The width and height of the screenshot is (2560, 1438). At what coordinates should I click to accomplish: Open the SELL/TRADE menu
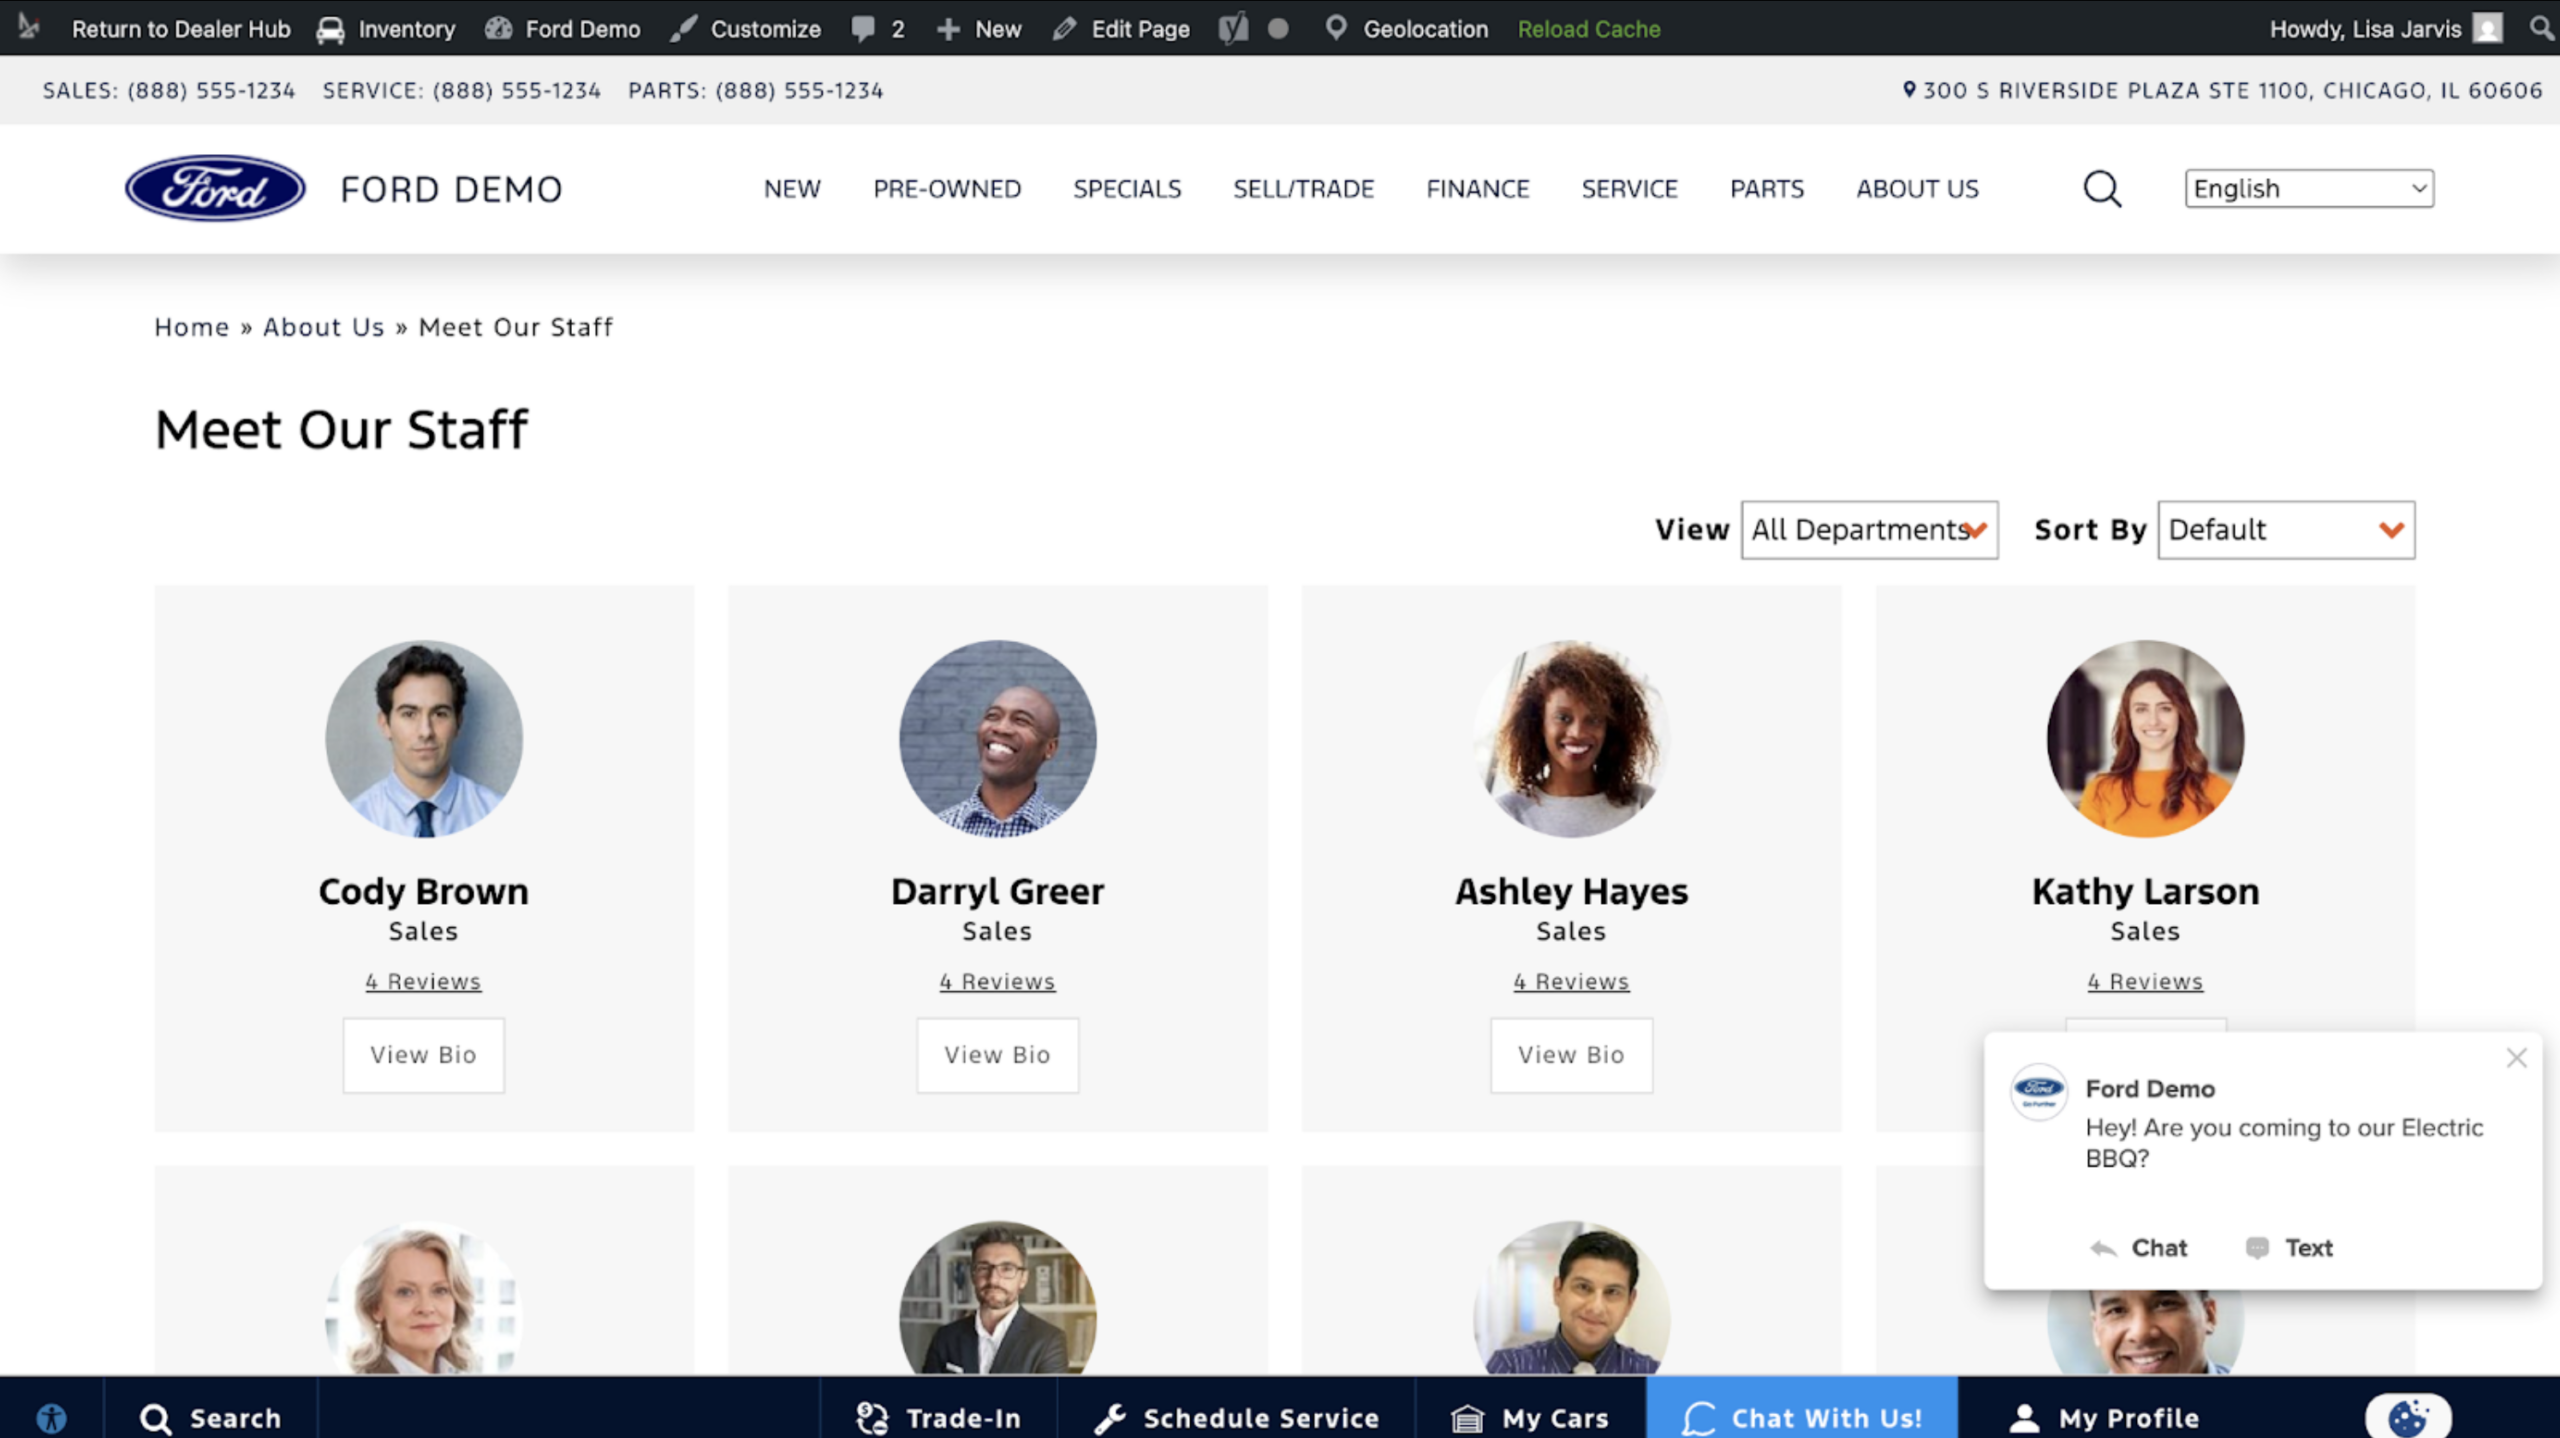click(x=1303, y=188)
